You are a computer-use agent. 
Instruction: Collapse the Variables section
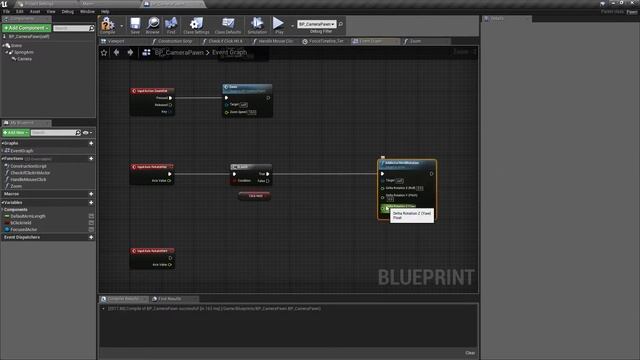pos(2,202)
